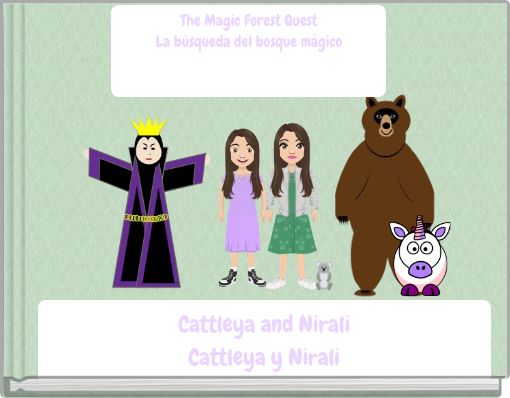Click the author text 'Cattleya and Nirali'
Screen dimensions: 510x398
point(264,324)
